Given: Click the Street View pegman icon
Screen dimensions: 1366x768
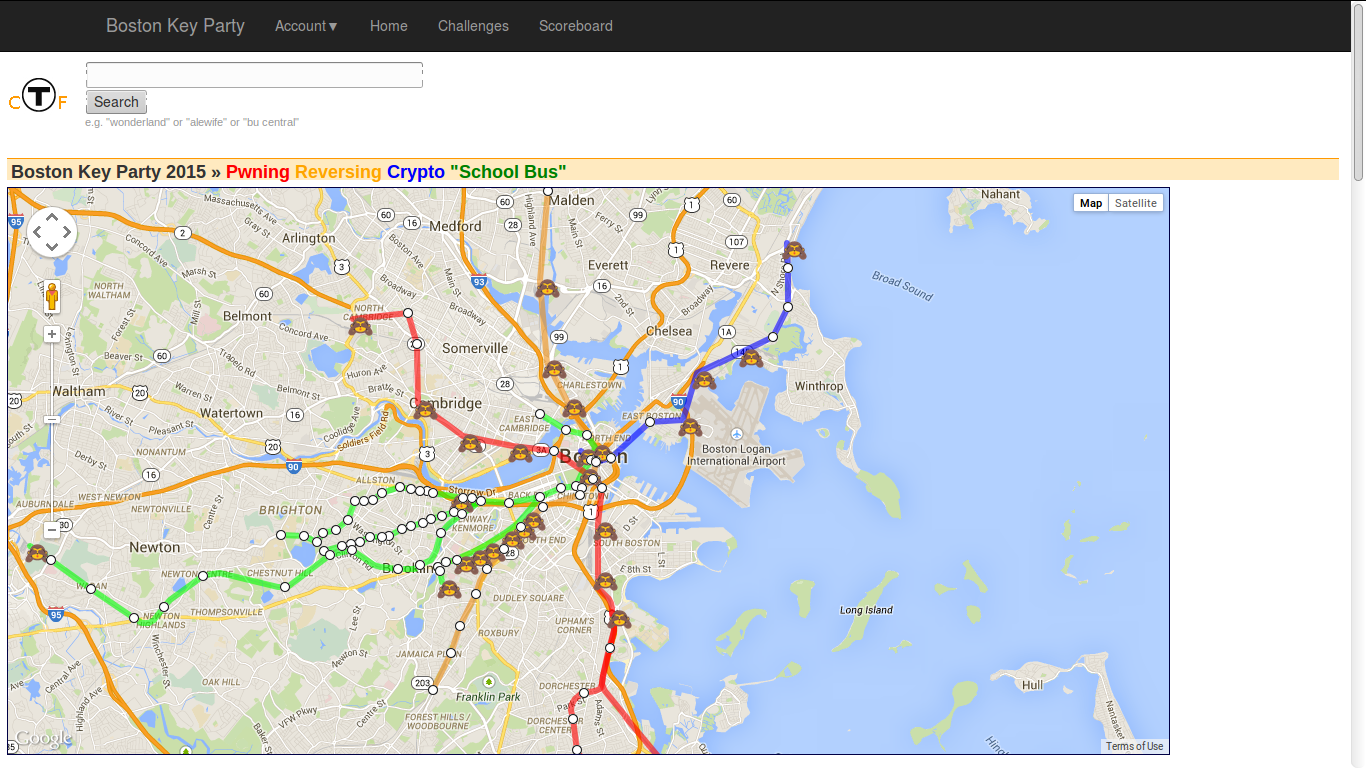Looking at the screenshot, I should [52, 296].
